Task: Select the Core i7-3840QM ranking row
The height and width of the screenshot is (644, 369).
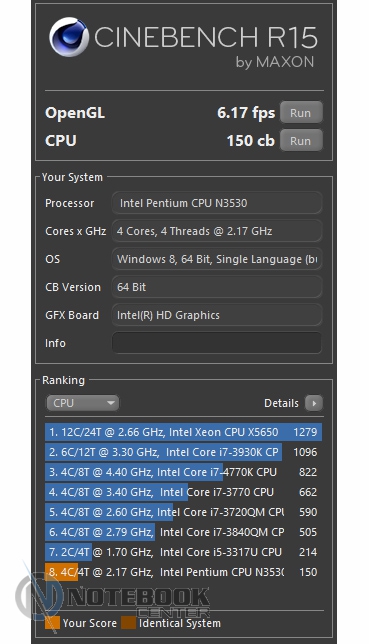Action: [x=183, y=532]
